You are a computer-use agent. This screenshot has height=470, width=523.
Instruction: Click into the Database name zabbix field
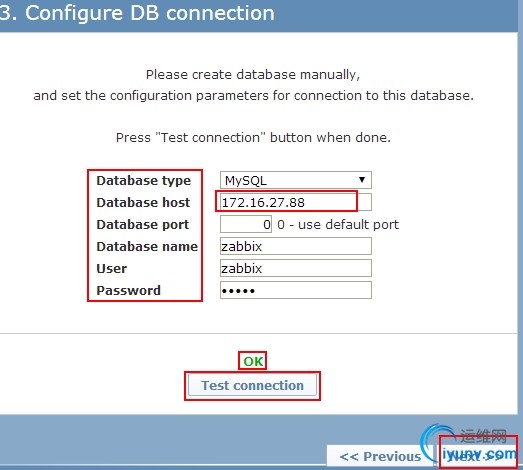coord(296,246)
